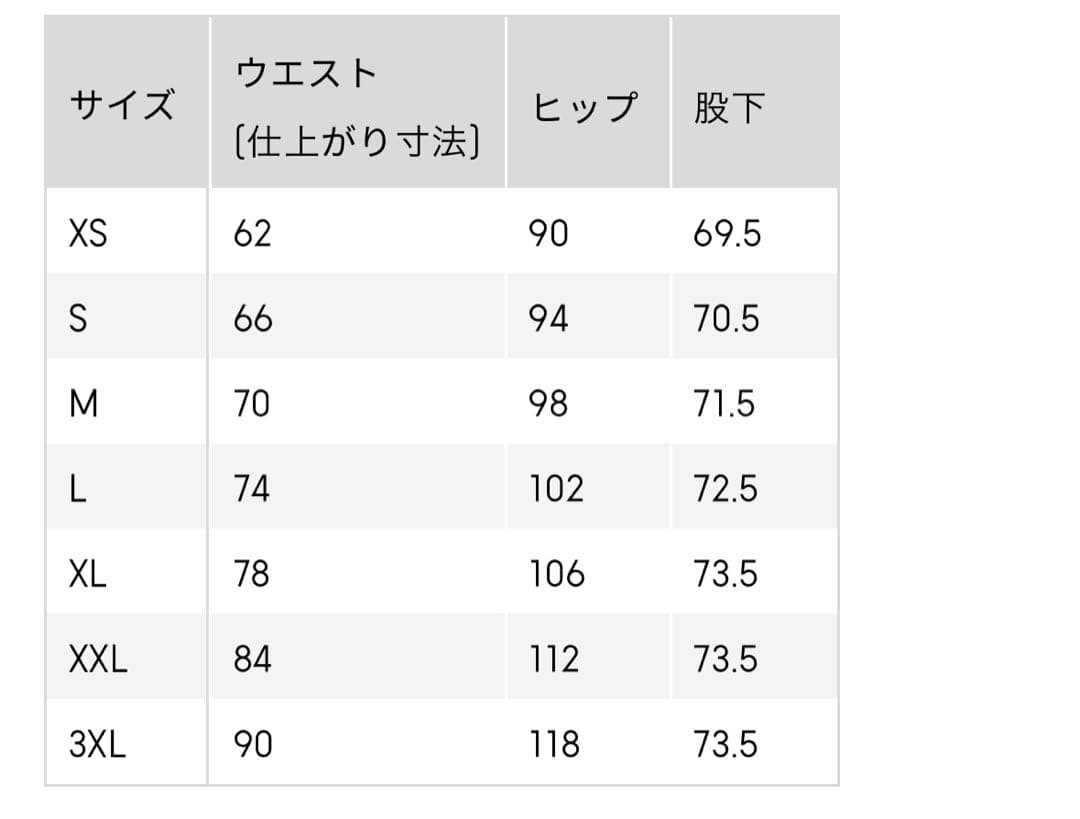This screenshot has width=1080, height=819.
Task: Click the L hip value 102
Action: (557, 489)
